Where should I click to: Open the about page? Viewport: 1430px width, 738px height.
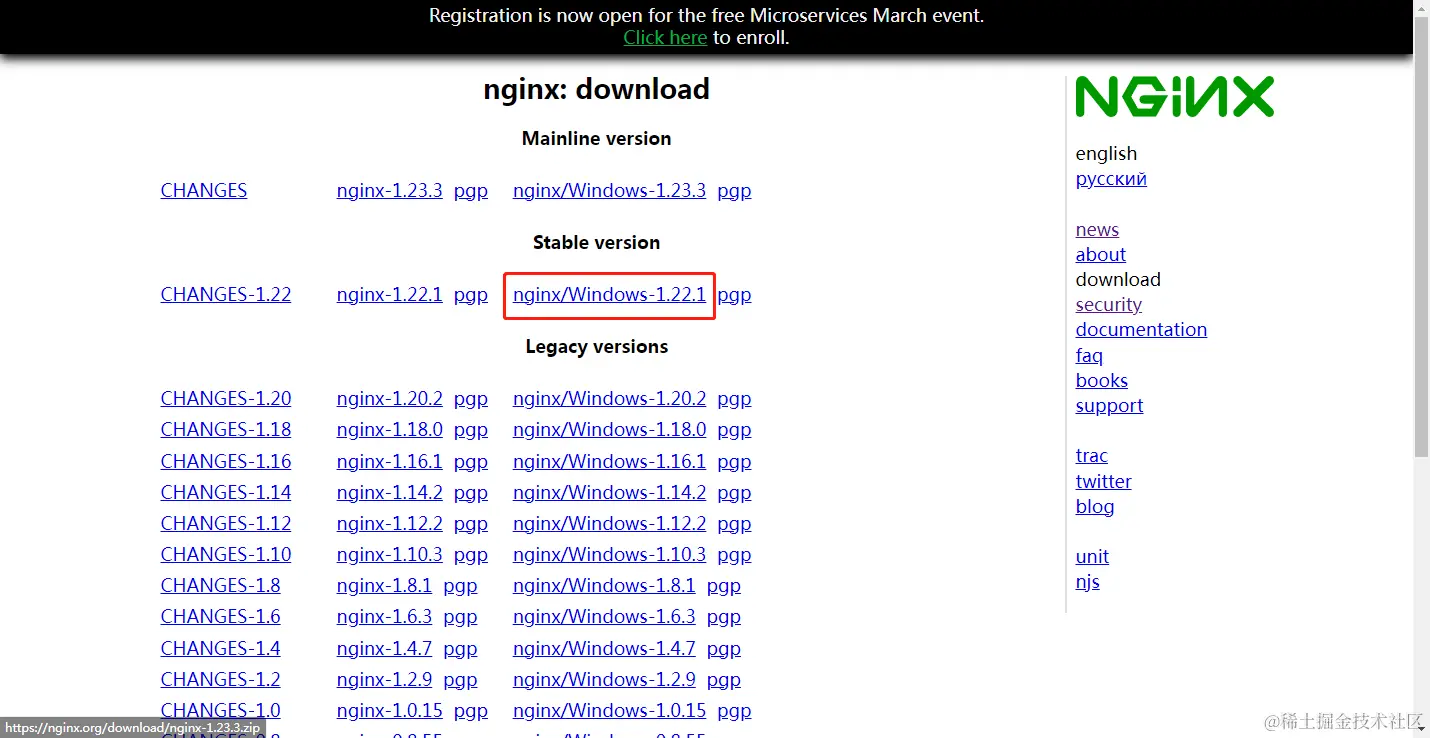coord(1100,255)
